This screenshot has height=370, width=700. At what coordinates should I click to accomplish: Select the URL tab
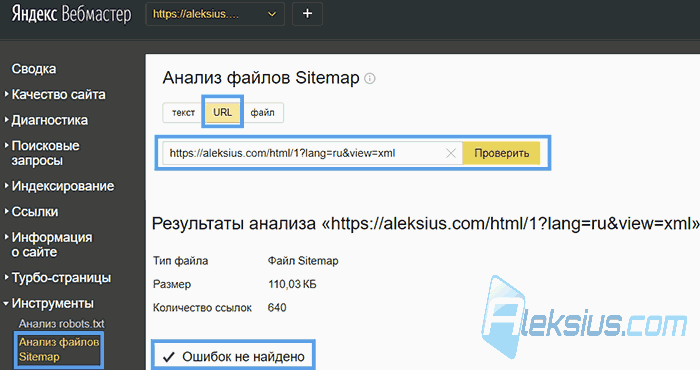222,112
